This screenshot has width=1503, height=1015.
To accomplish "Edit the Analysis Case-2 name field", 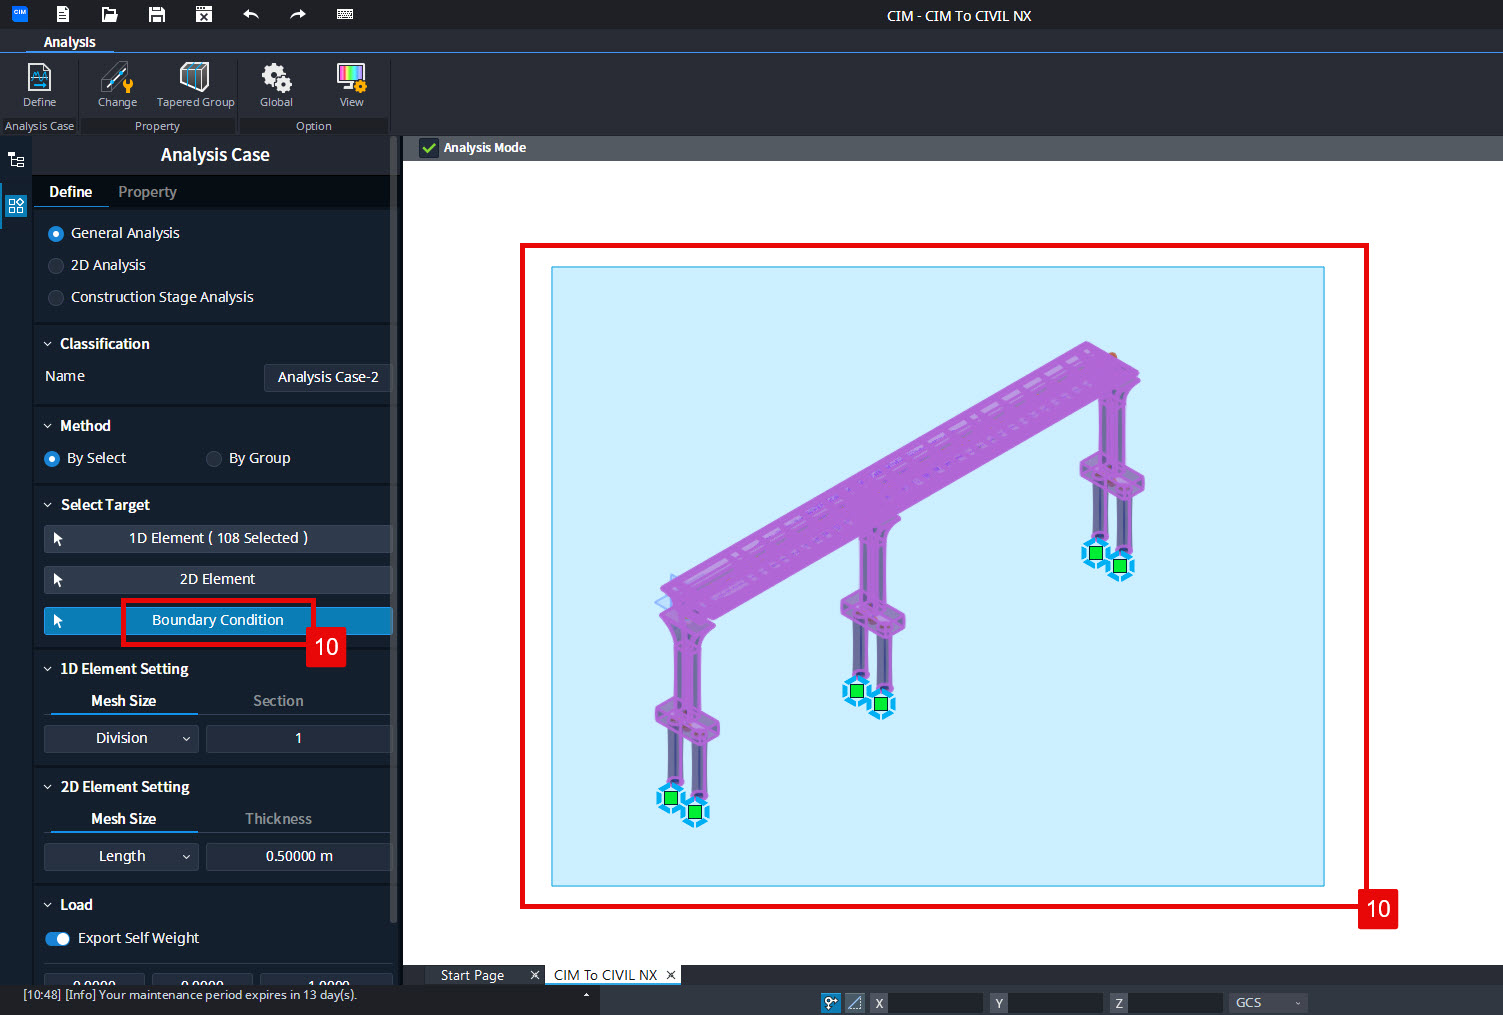I will pos(327,377).
